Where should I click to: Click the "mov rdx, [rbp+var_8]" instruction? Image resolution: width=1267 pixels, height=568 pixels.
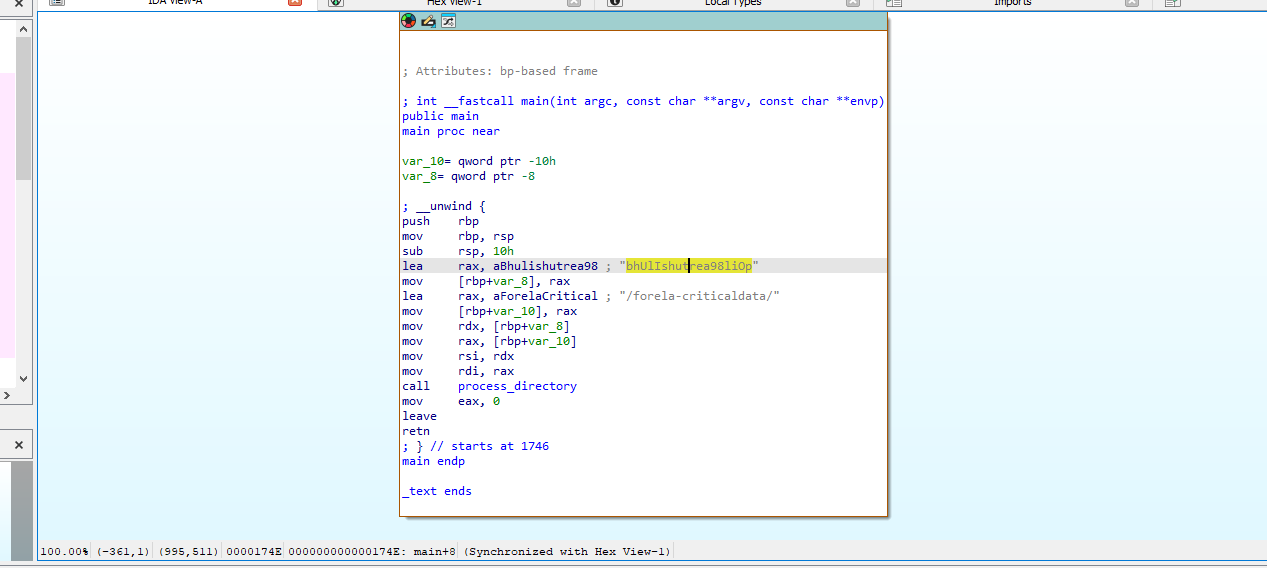(486, 326)
